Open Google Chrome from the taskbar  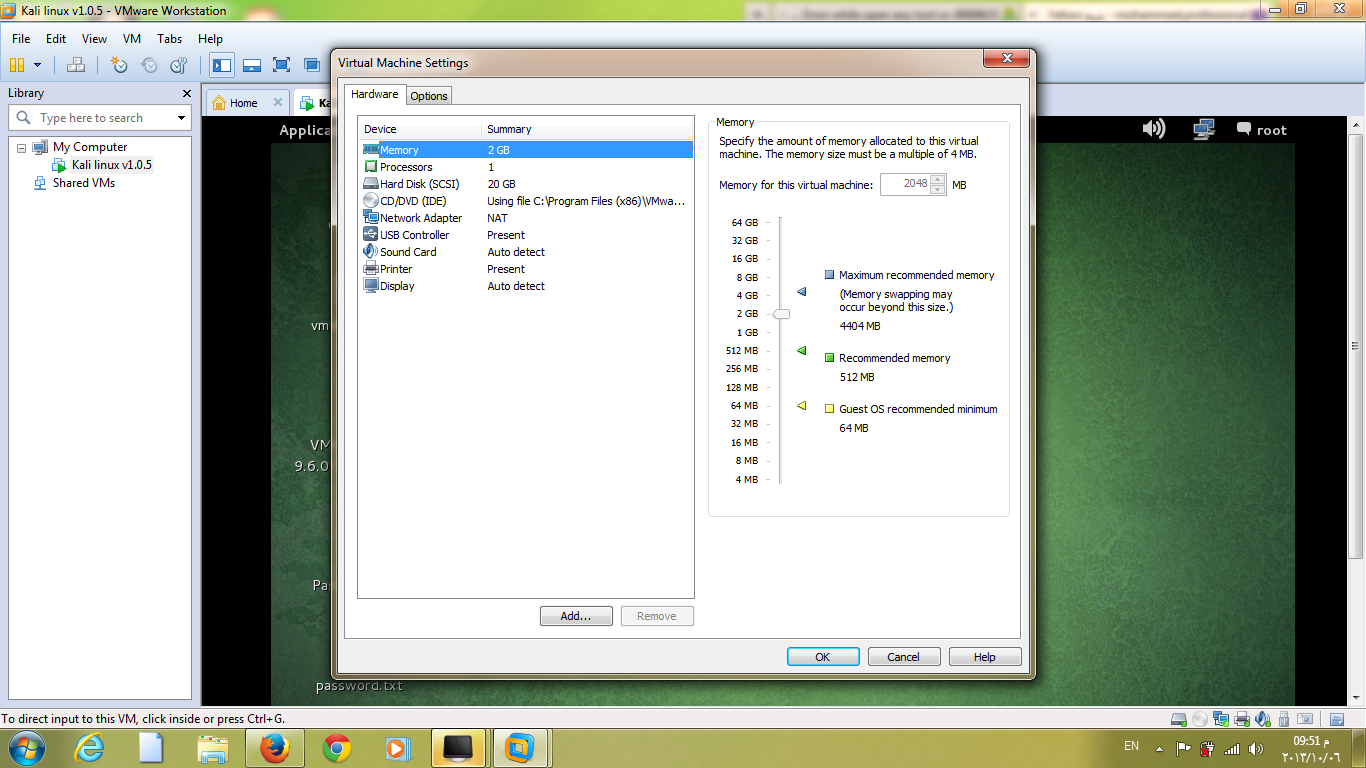point(337,748)
